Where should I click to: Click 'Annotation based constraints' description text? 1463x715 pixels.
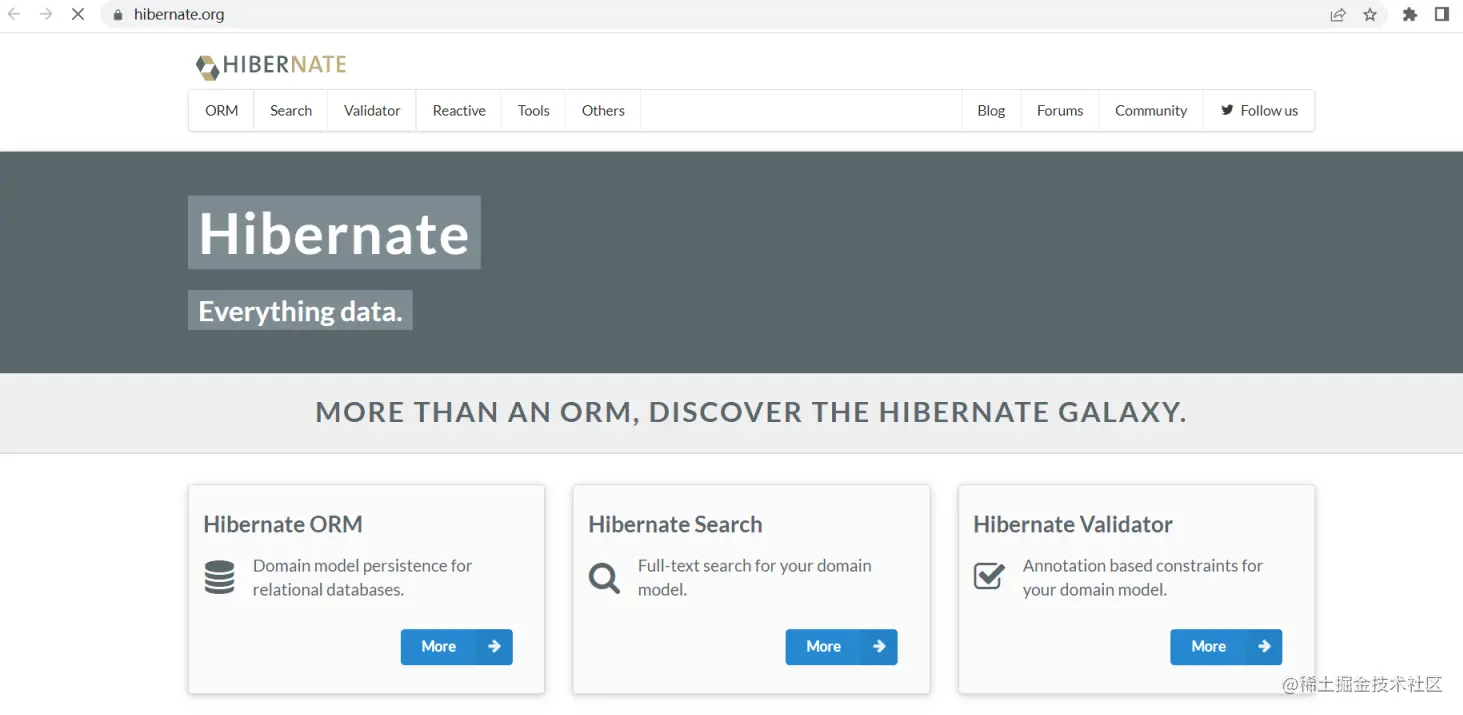(1142, 577)
